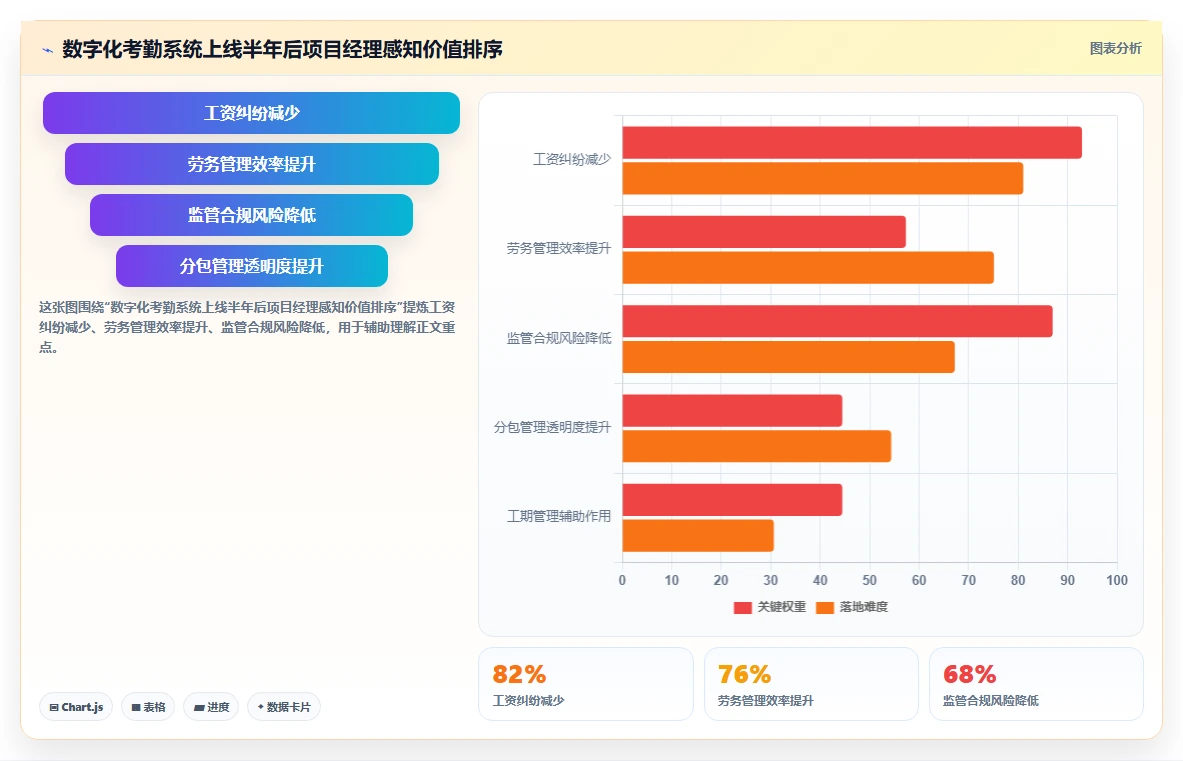This screenshot has height=761, width=1183.
Task: Click the 工资纠纷减少 chart axis label
Action: coord(572,159)
